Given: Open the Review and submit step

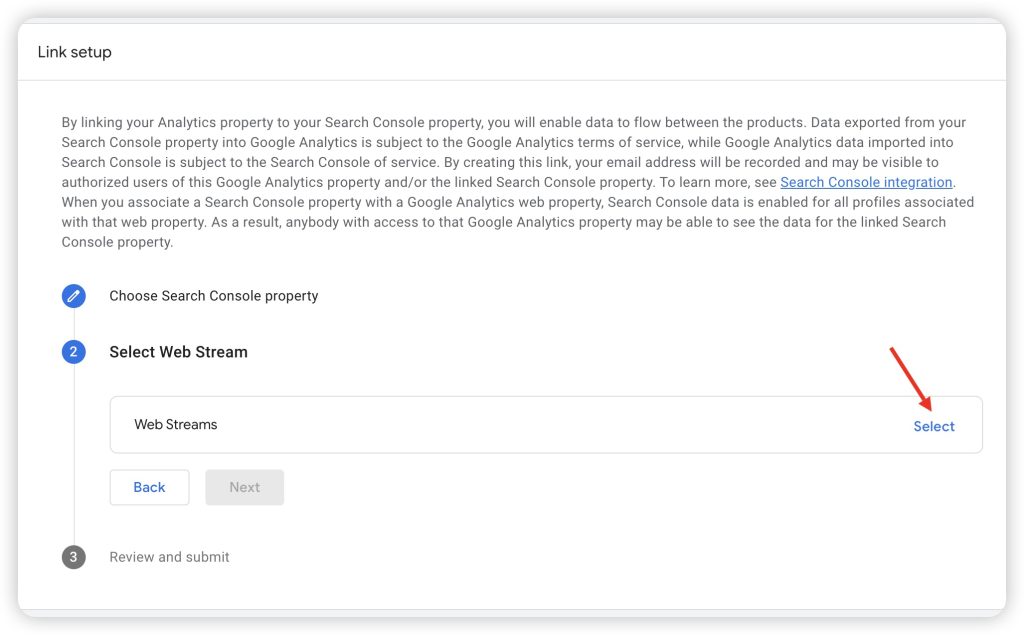Looking at the screenshot, I should [169, 557].
